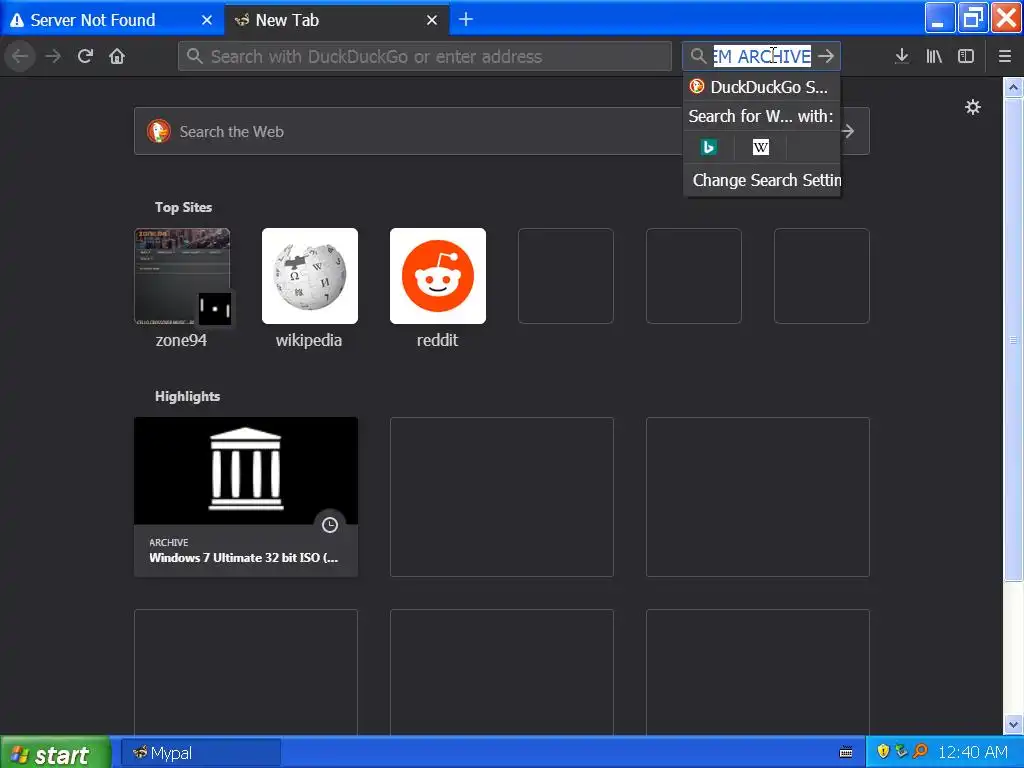The height and width of the screenshot is (768, 1024).
Task: Open the Home page icon
Action: tap(117, 56)
